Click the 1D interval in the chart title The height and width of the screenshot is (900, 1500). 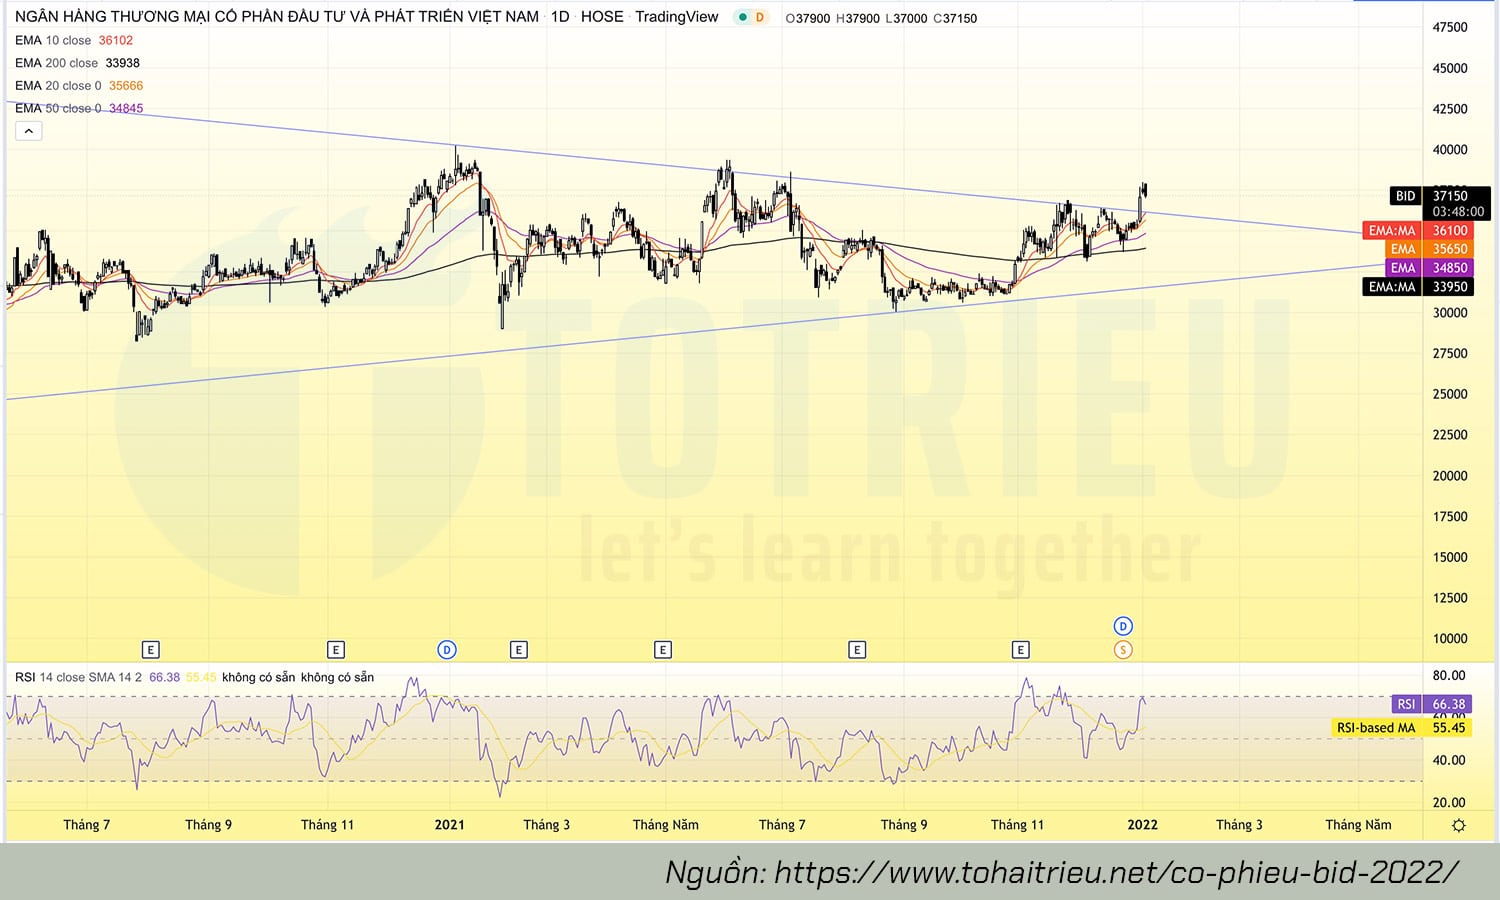pyautogui.click(x=560, y=17)
